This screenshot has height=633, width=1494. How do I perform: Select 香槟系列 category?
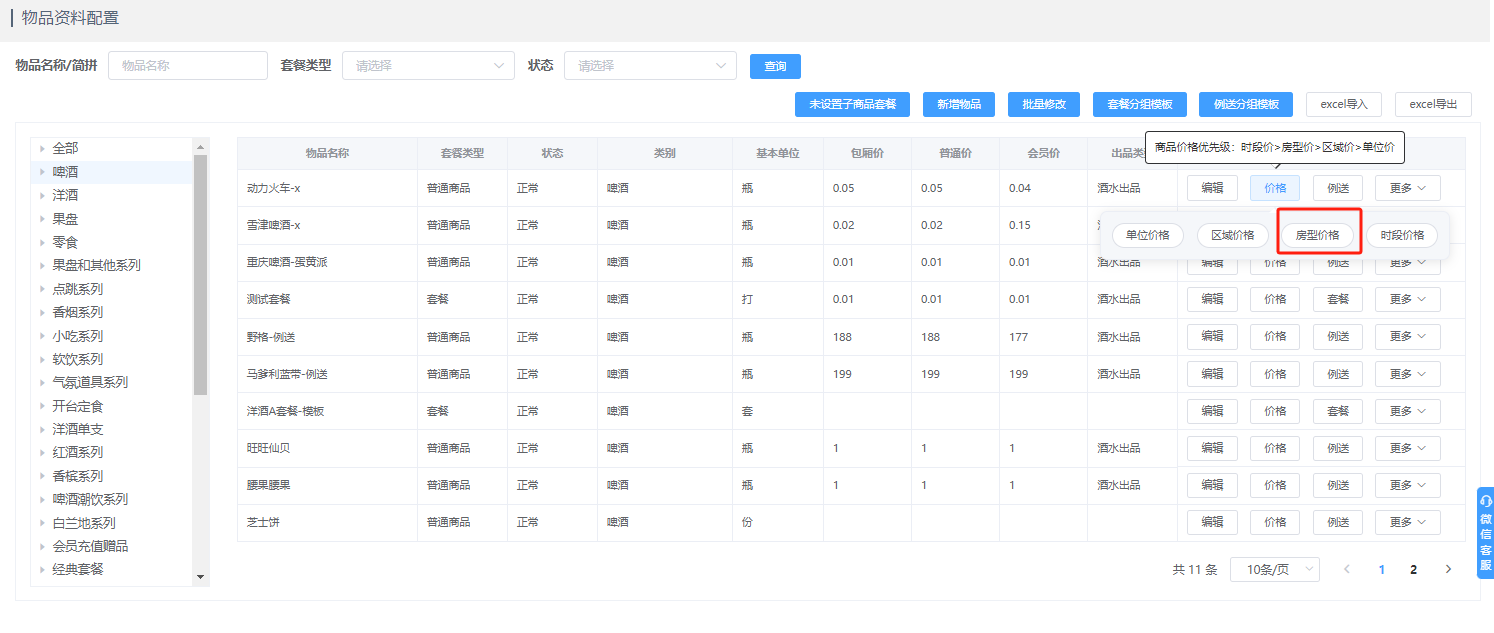77,476
